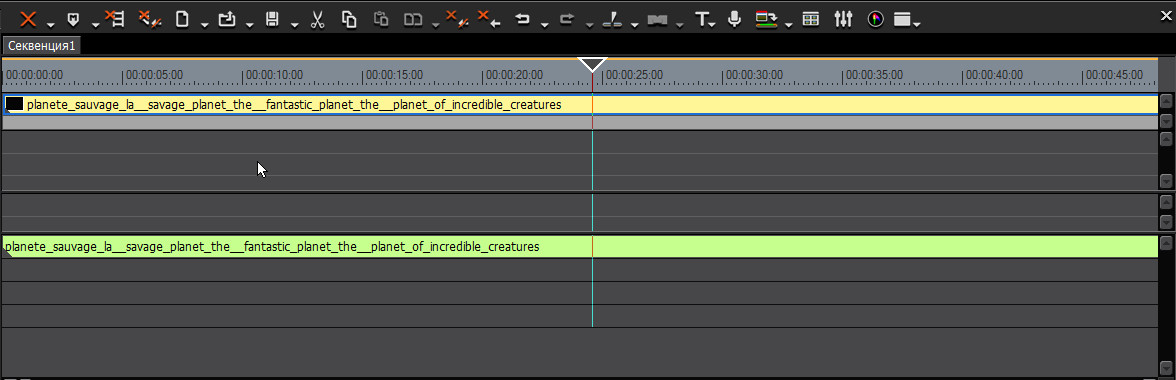The width and height of the screenshot is (1176, 380).
Task: Click the greyed redo arrow icon
Action: tap(567, 19)
